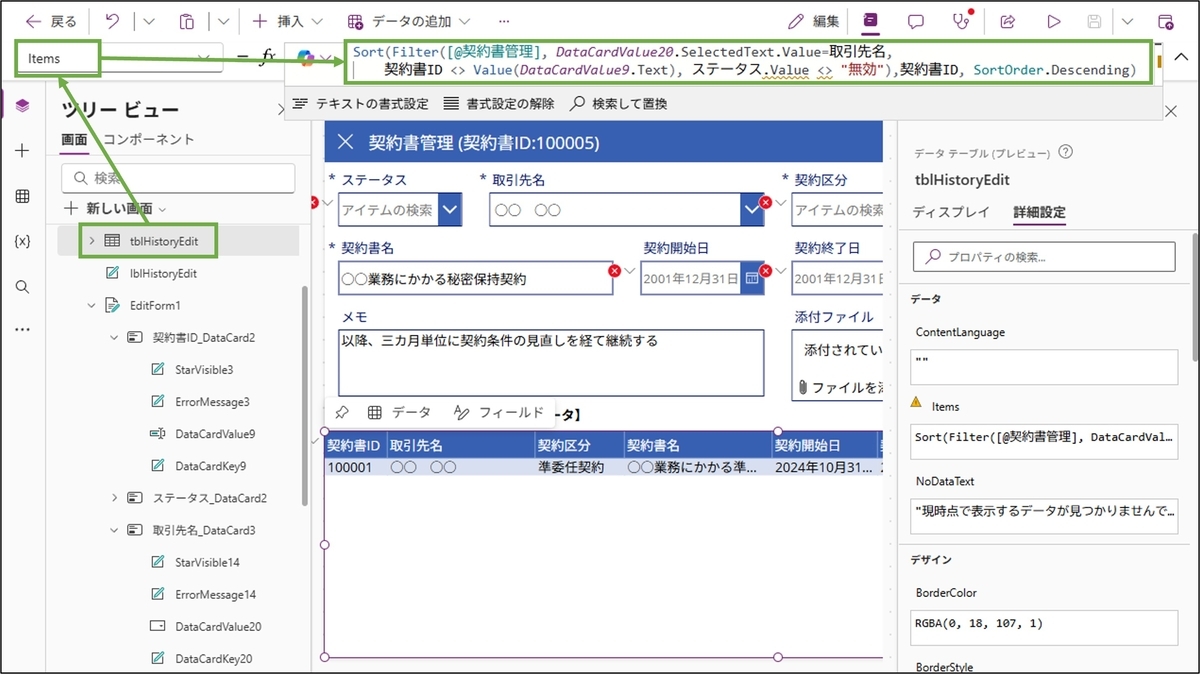Screen dimensions: 1200x674
Task: Open the tree view layers icon
Action: [22, 105]
